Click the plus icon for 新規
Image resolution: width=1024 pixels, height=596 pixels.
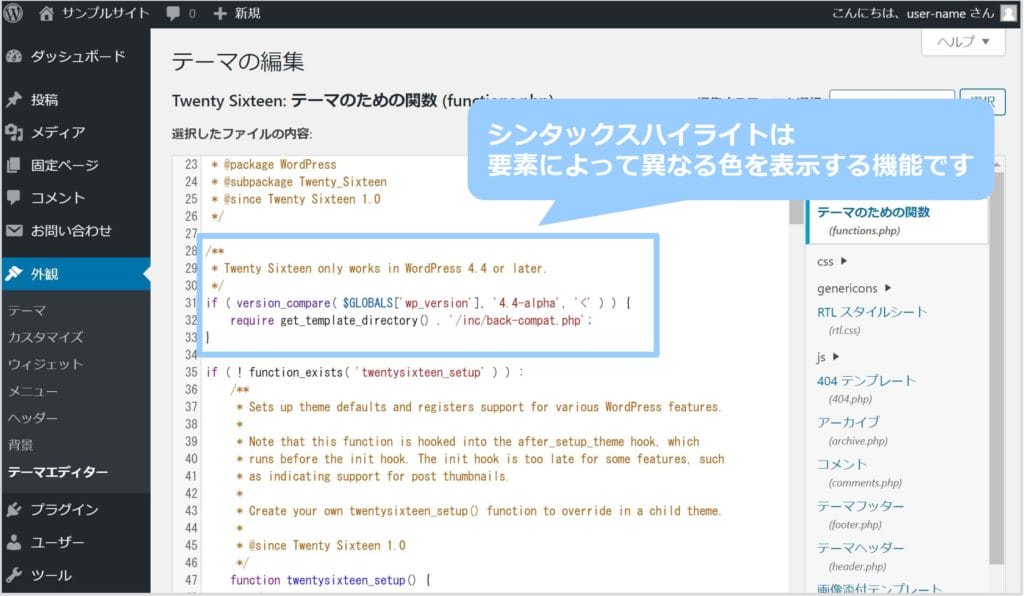coord(220,13)
